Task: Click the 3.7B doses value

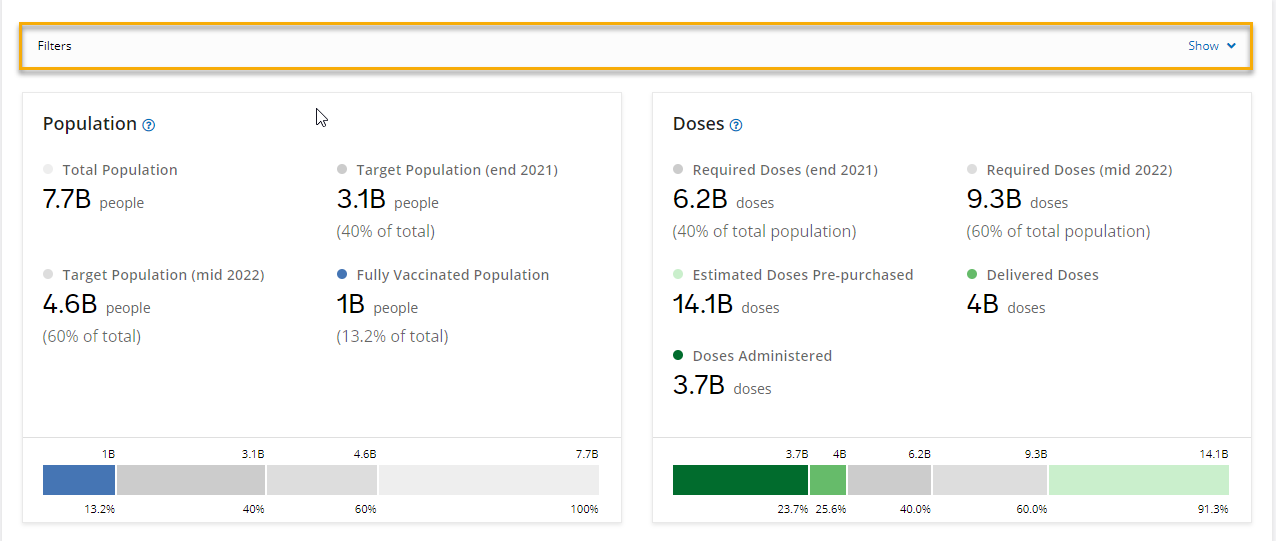Action: click(x=722, y=386)
